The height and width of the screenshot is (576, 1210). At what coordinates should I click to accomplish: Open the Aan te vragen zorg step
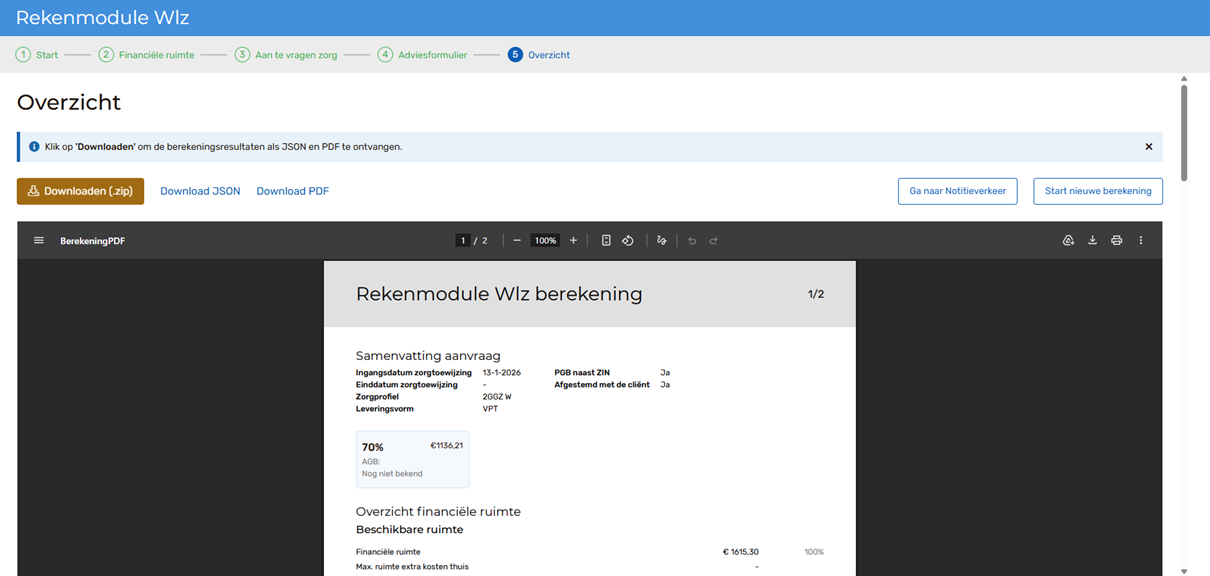tap(285, 55)
